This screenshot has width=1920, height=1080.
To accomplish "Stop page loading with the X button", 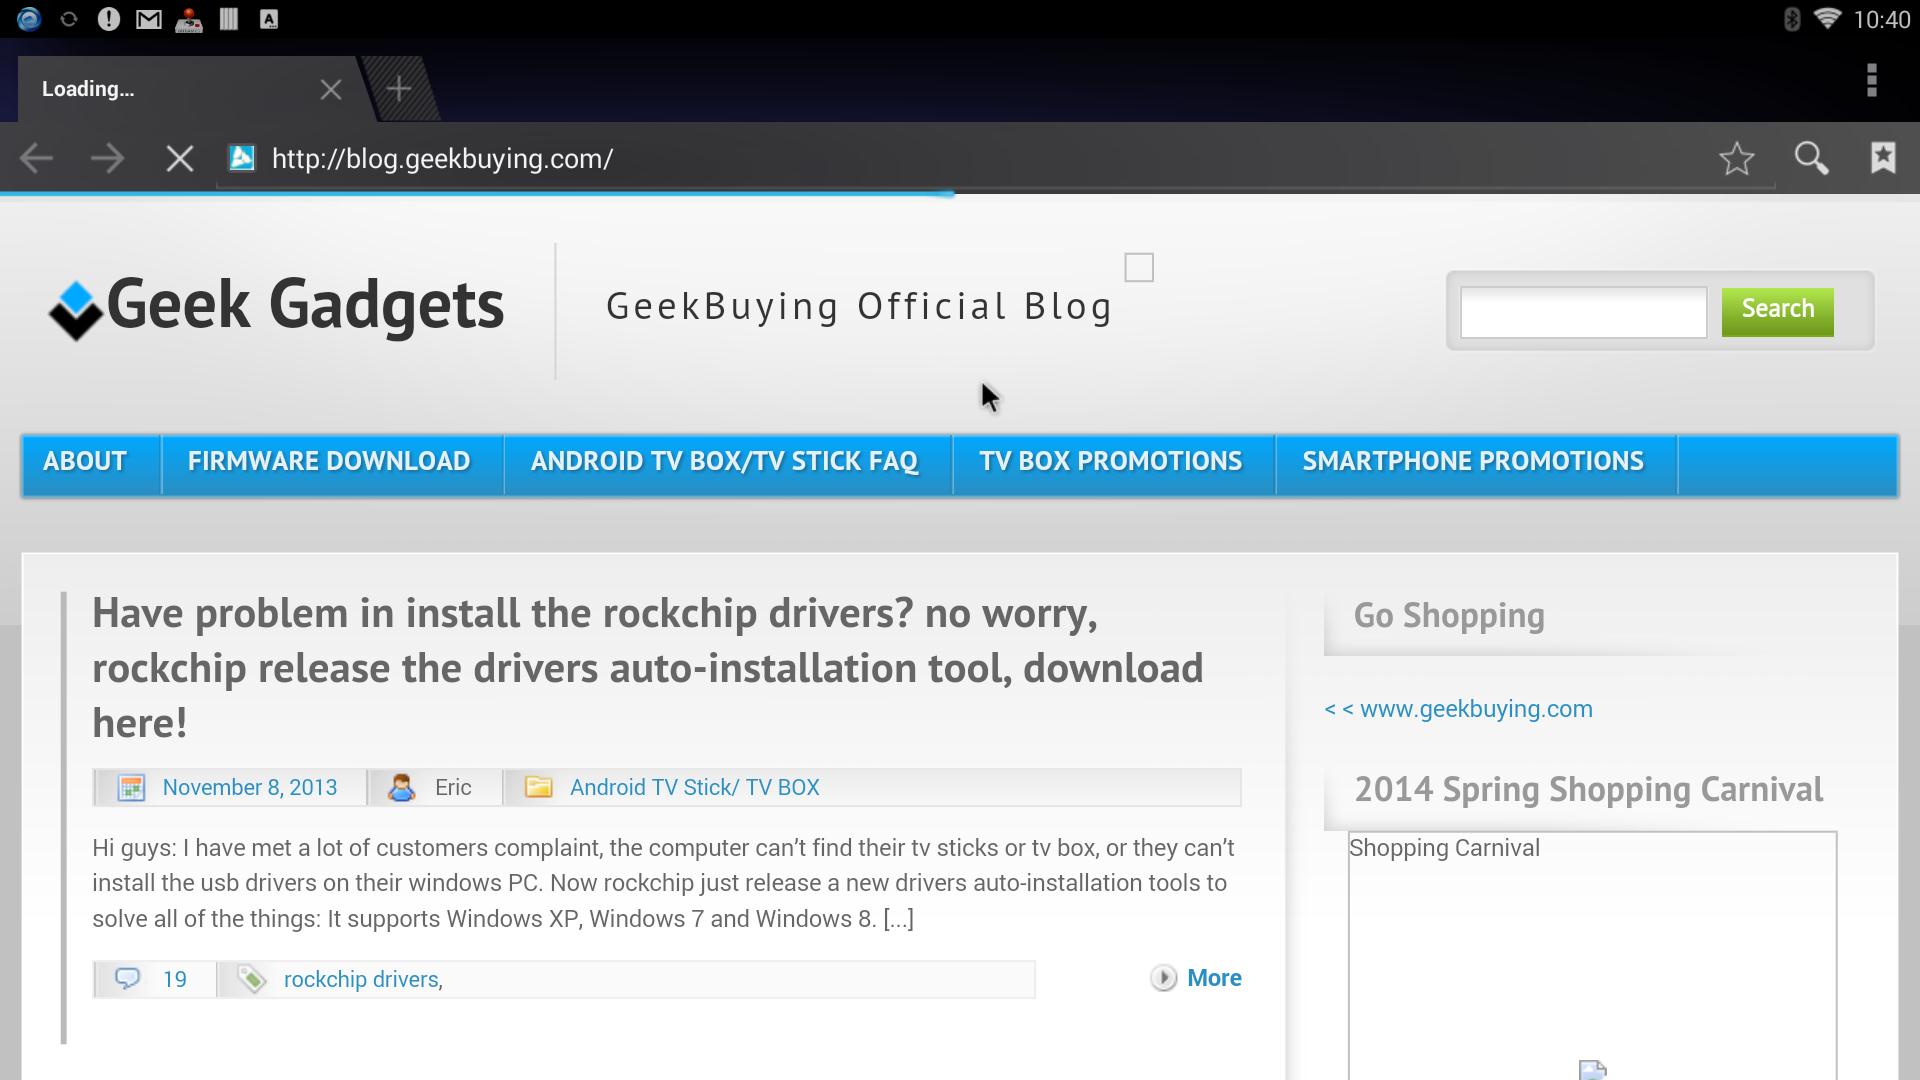I will [180, 158].
